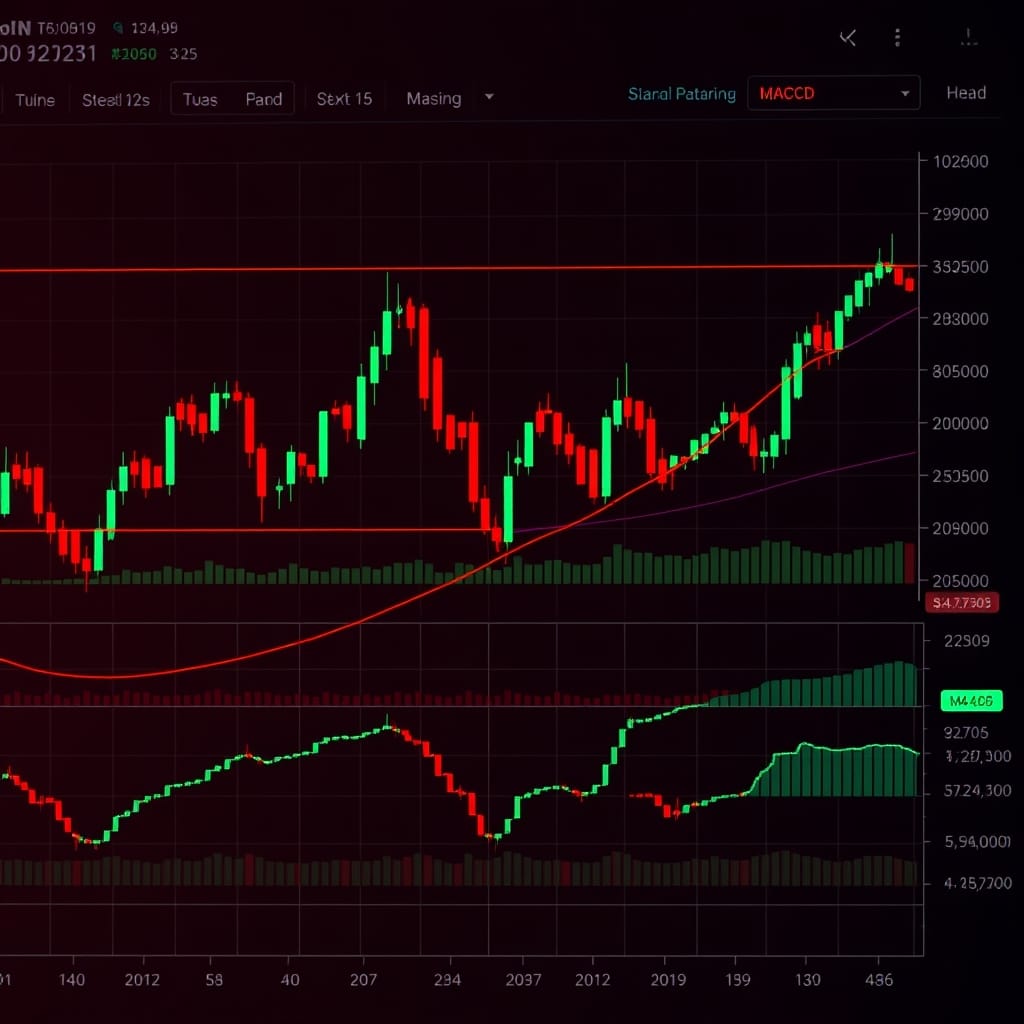Image resolution: width=1024 pixels, height=1024 pixels.
Task: Open the three-dot overflow menu icon
Action: [897, 37]
